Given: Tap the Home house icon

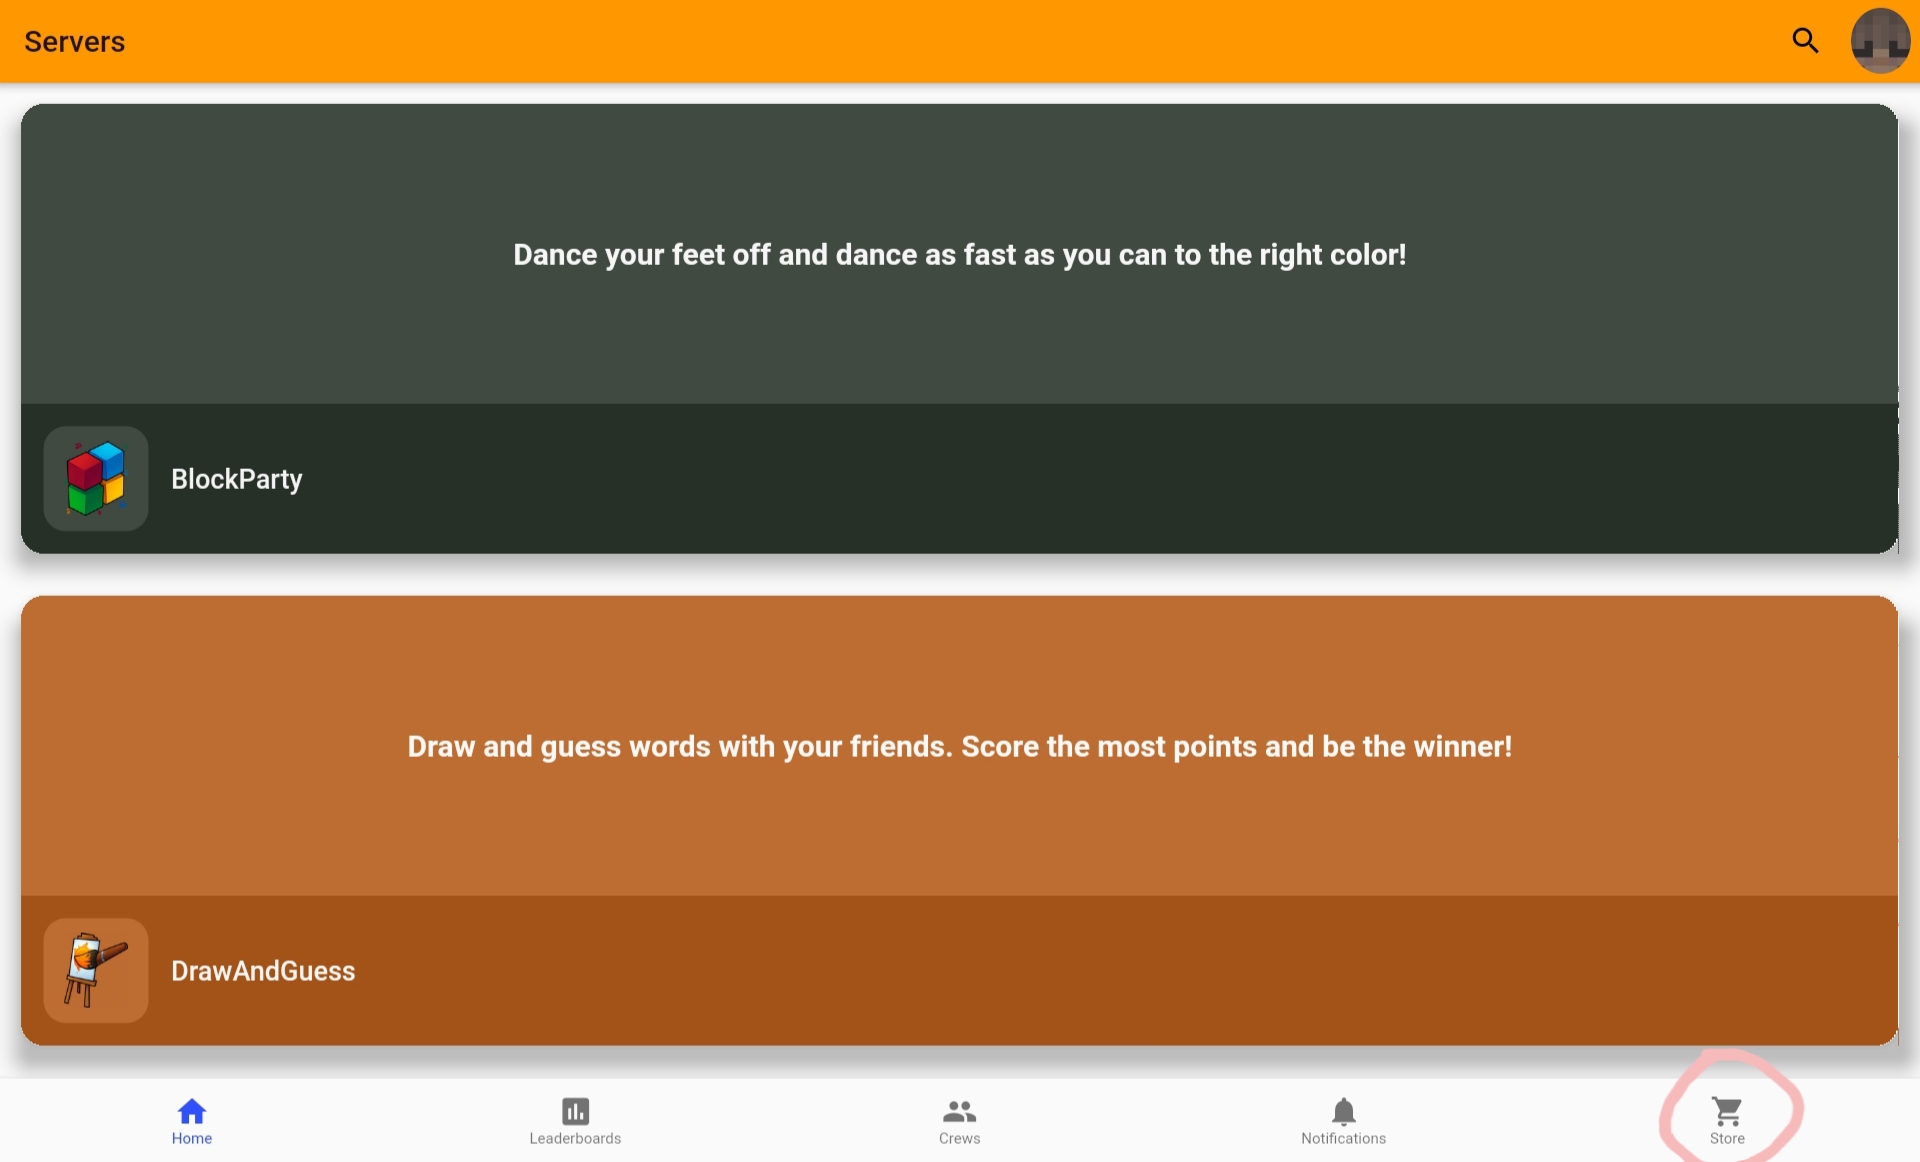Looking at the screenshot, I should tap(192, 1111).
